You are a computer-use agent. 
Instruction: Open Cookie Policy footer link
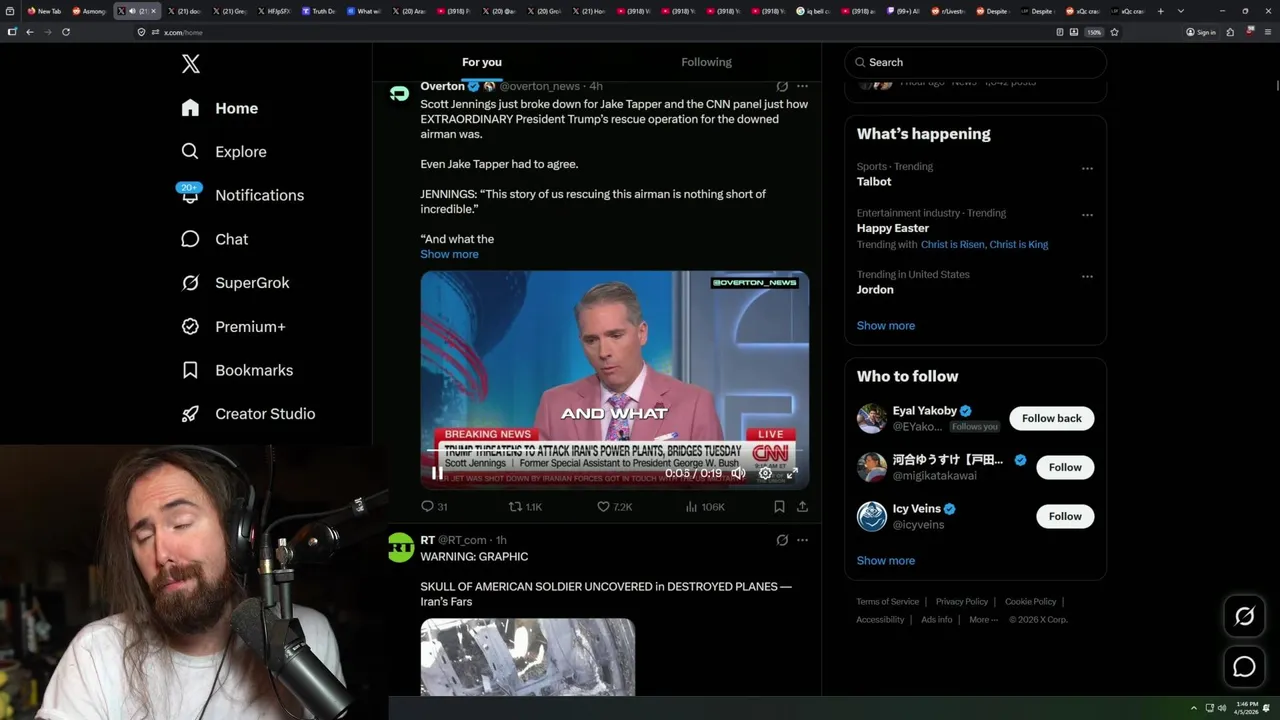click(x=1030, y=602)
